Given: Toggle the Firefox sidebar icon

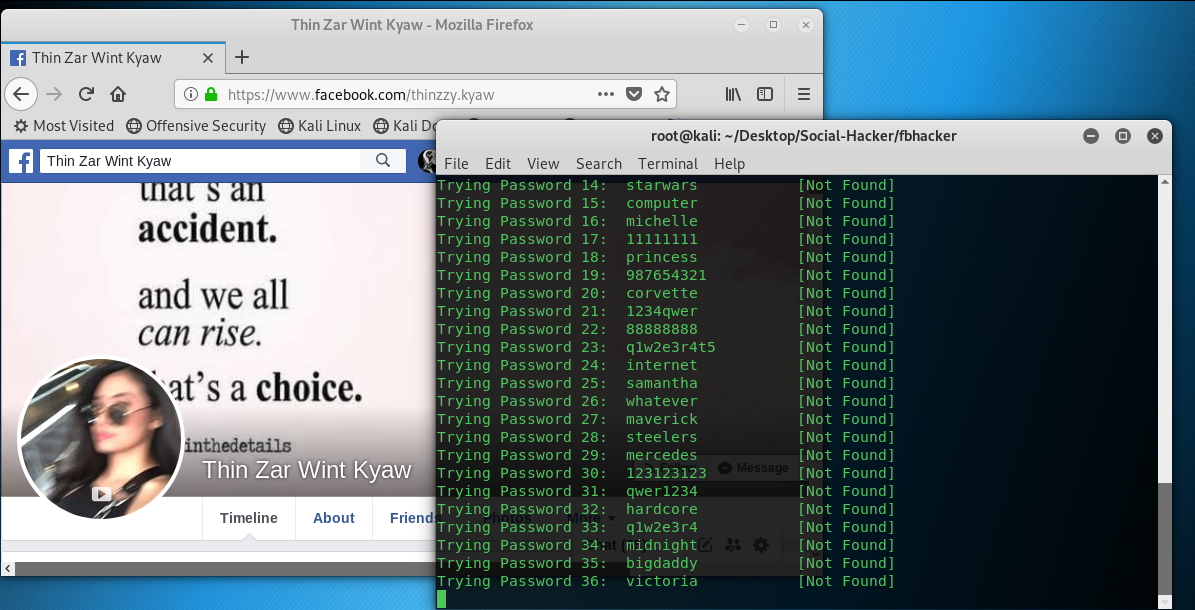Looking at the screenshot, I should click(765, 95).
